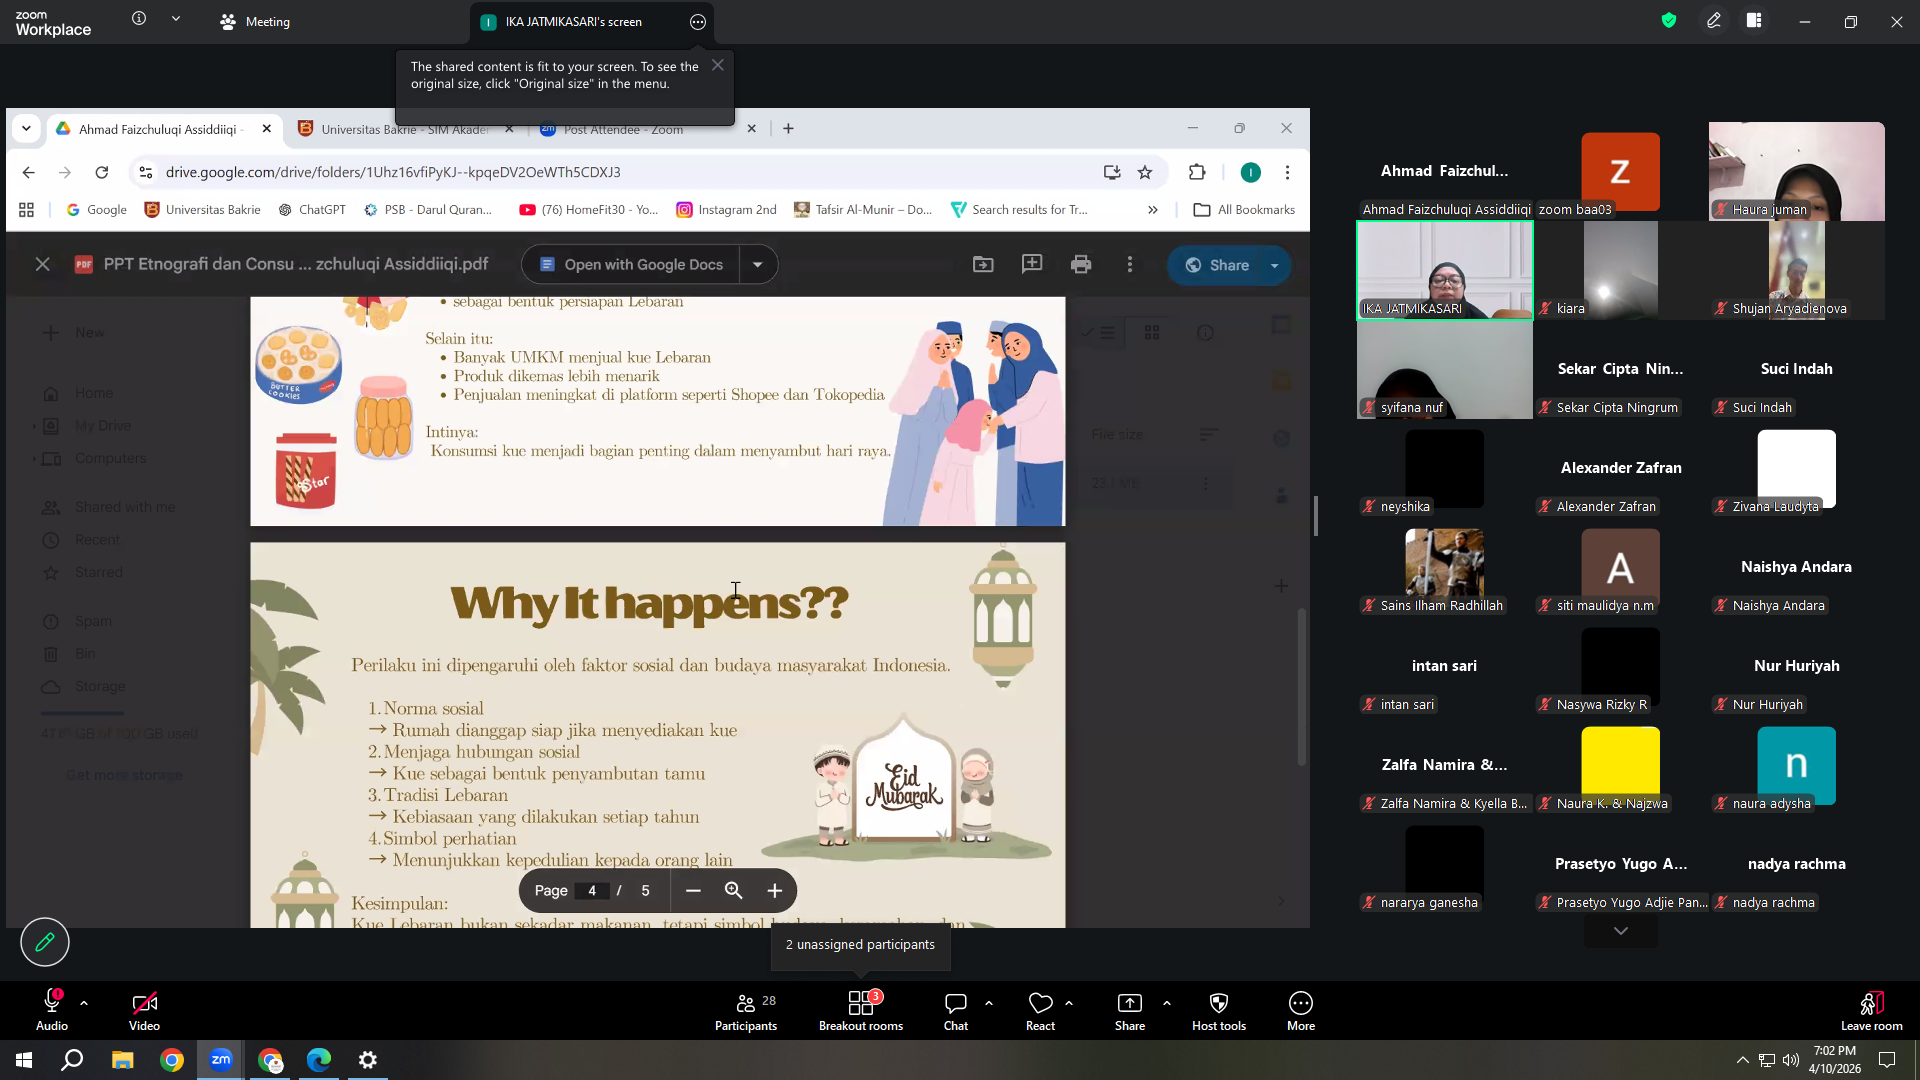Open Windows Start menu
The image size is (1920, 1080).
pos(24,1060)
